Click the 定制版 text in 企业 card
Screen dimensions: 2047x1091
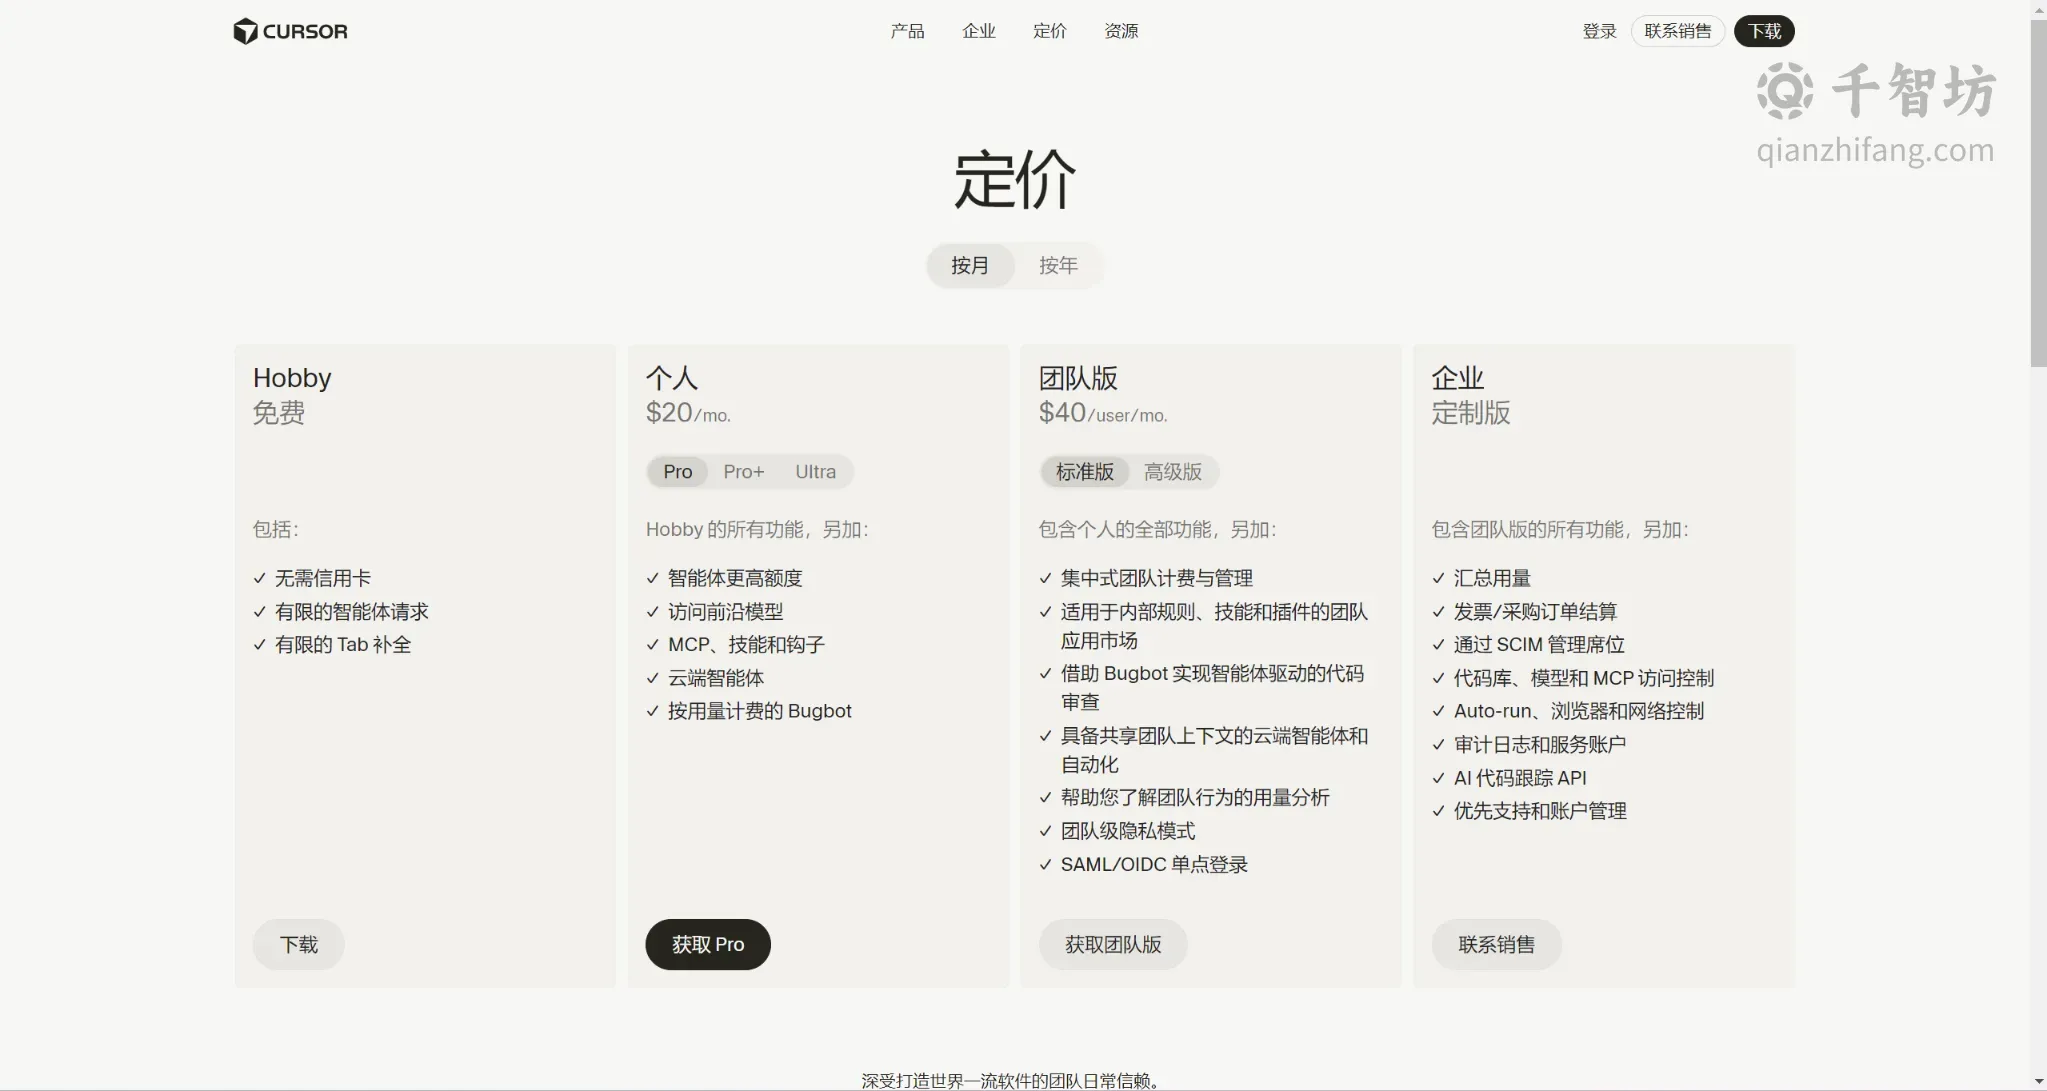(1471, 413)
